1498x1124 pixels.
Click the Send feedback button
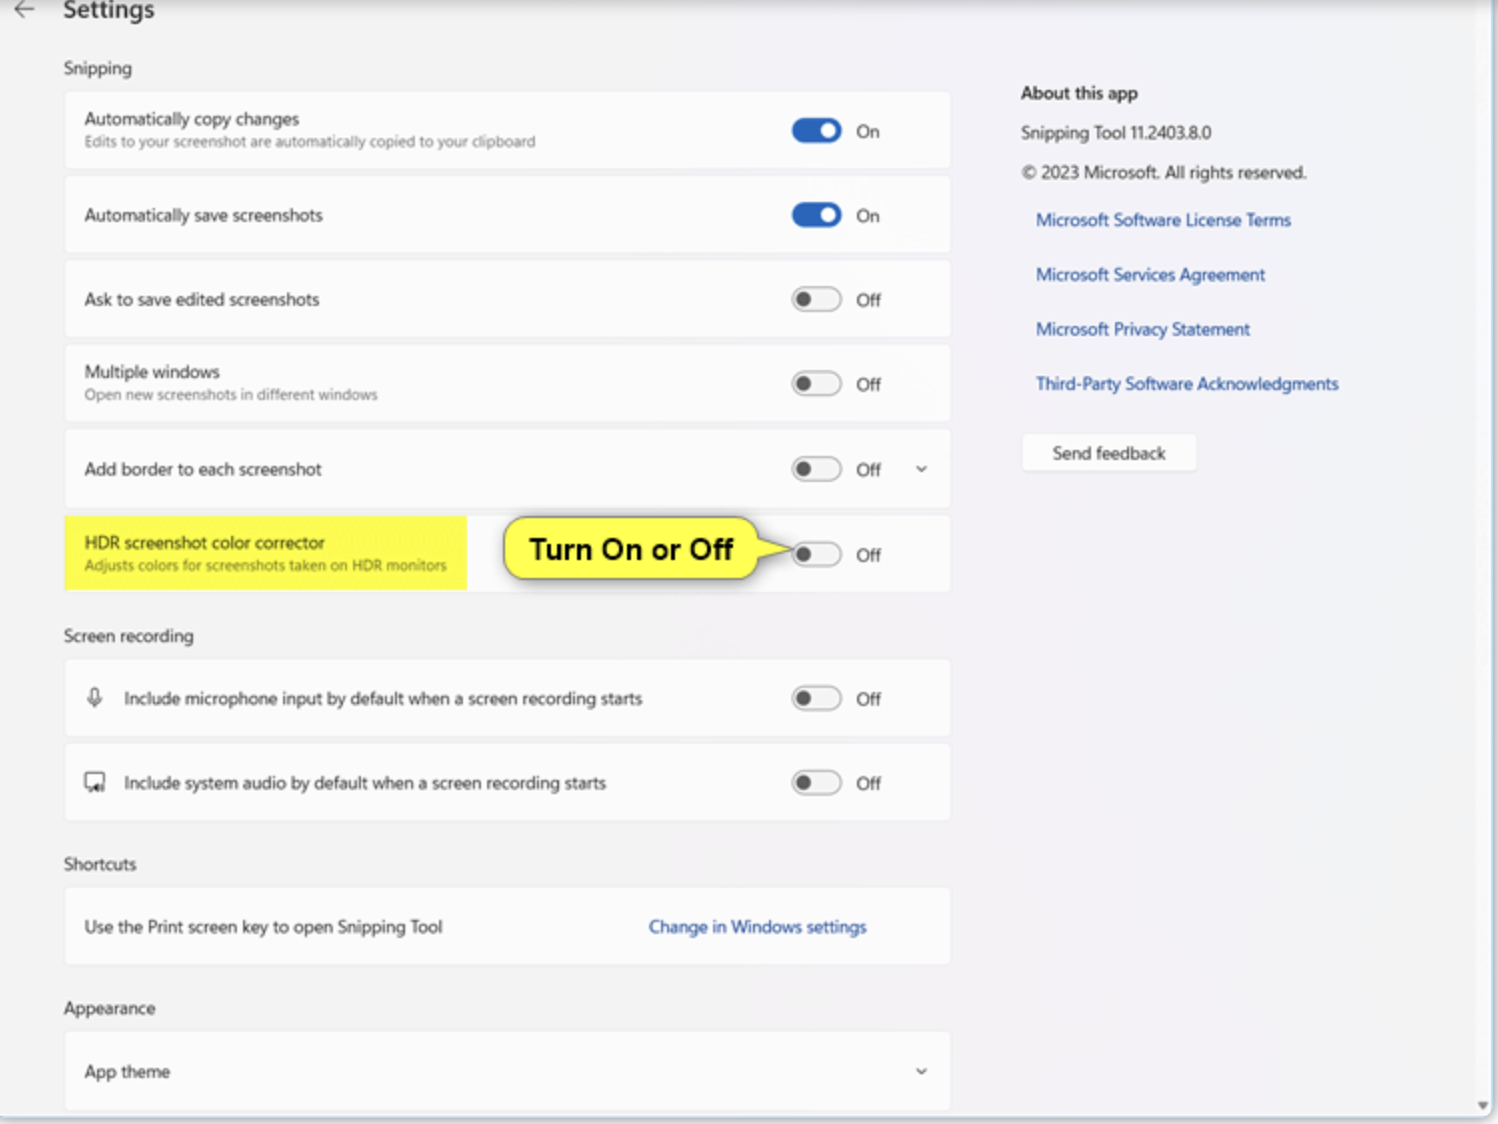[1108, 453]
